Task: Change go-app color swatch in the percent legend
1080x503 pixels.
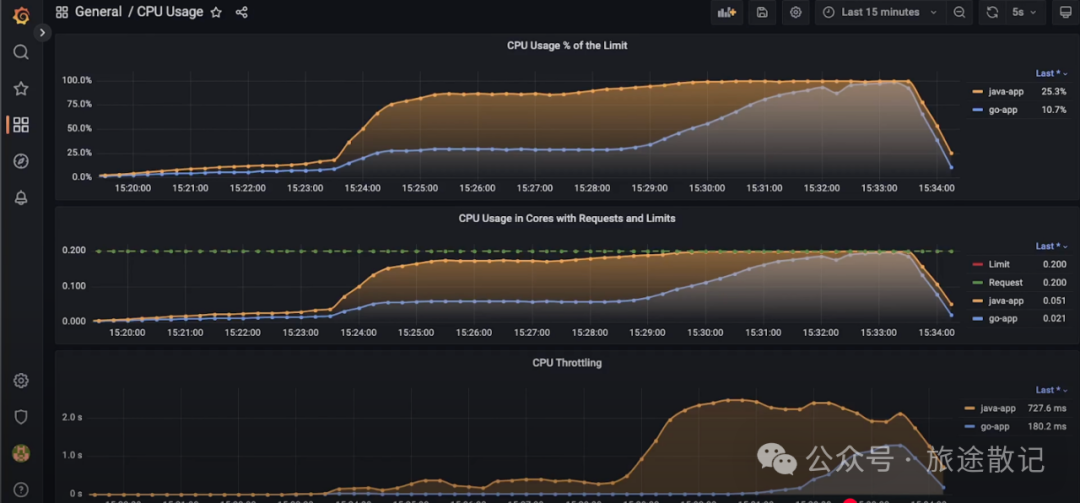Action: pos(977,110)
